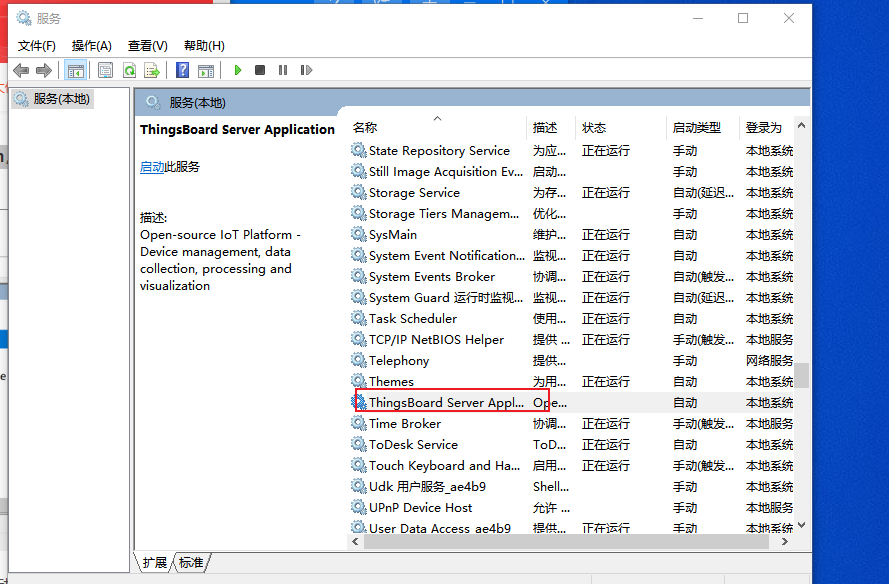Toggle the console tree pane visibility
This screenshot has height=584, width=889.
pos(76,70)
